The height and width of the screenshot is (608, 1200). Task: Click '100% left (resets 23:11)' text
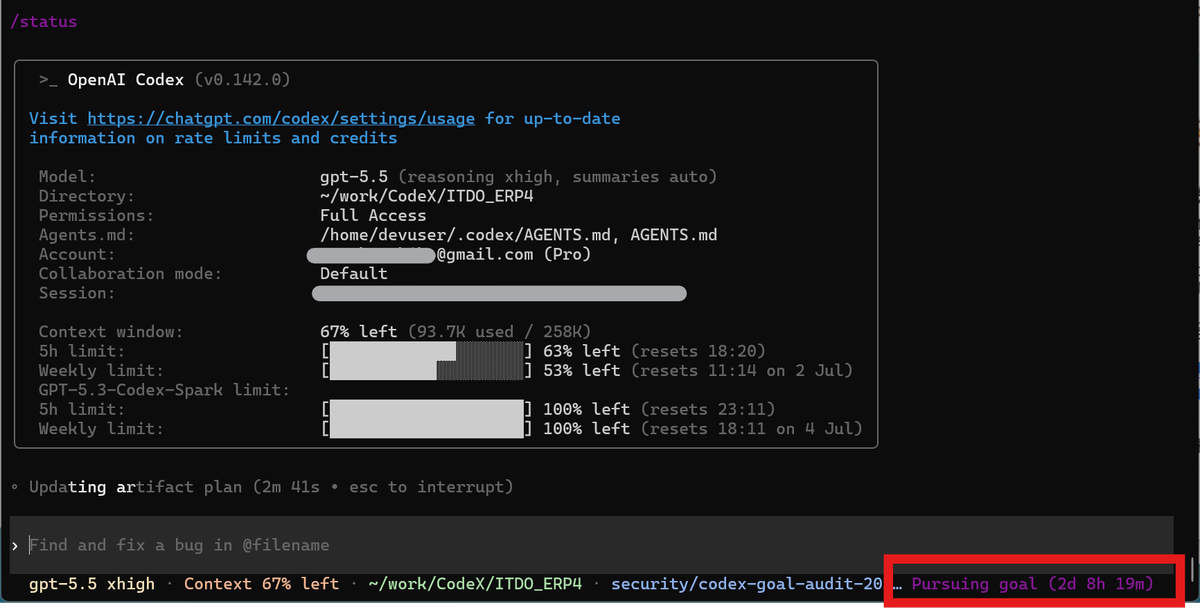click(x=659, y=409)
